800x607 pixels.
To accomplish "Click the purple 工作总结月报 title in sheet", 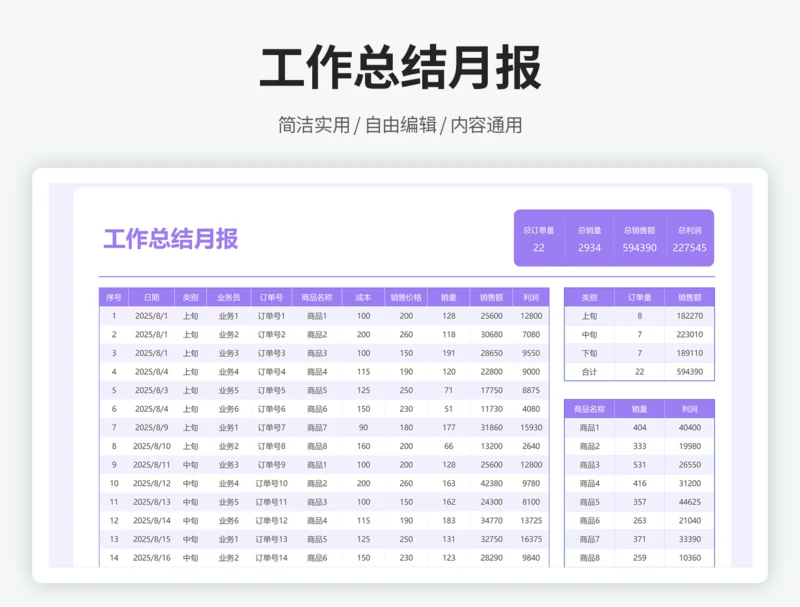I will tap(171, 239).
